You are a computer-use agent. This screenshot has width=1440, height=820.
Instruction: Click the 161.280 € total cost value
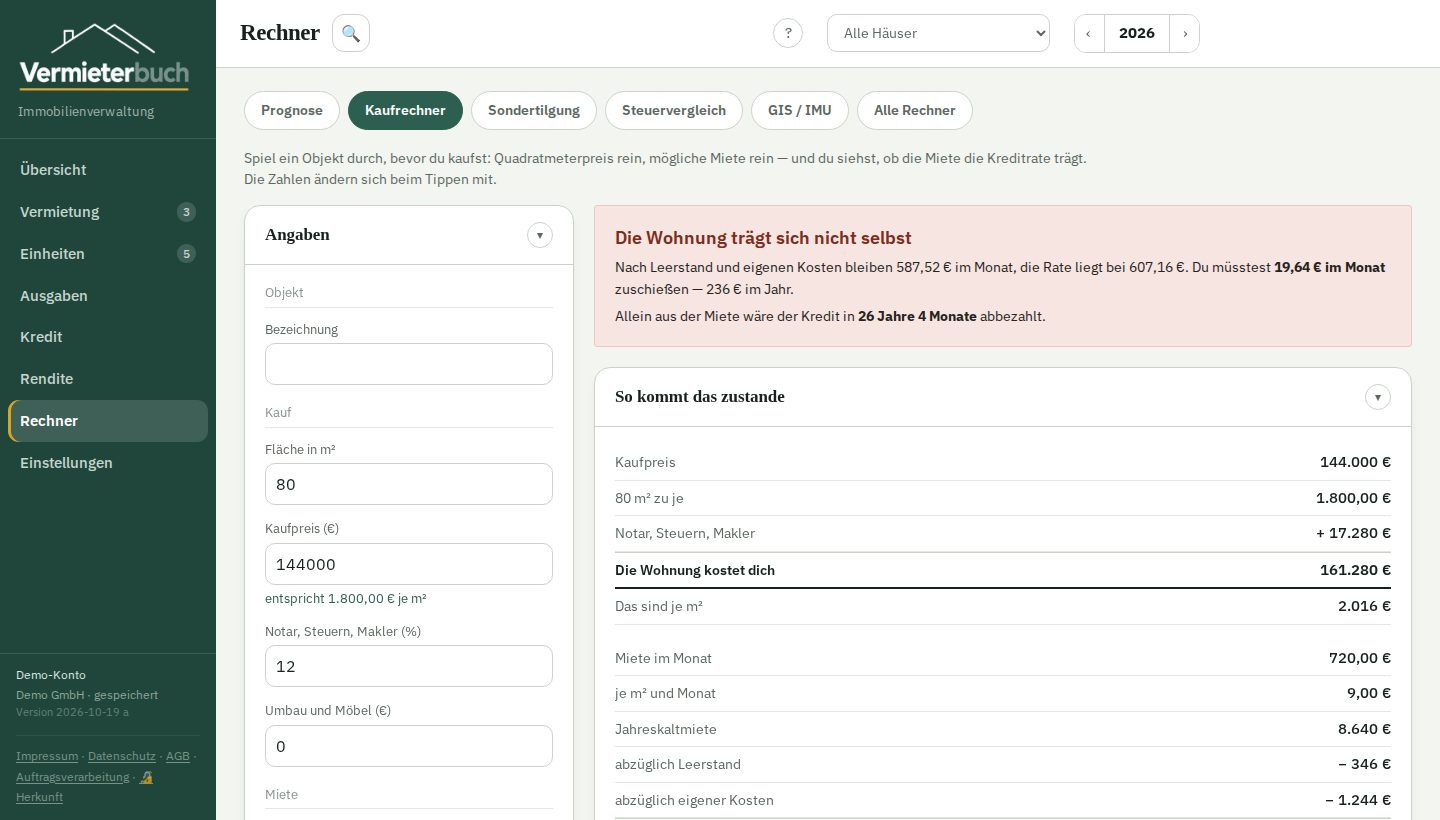point(1355,570)
